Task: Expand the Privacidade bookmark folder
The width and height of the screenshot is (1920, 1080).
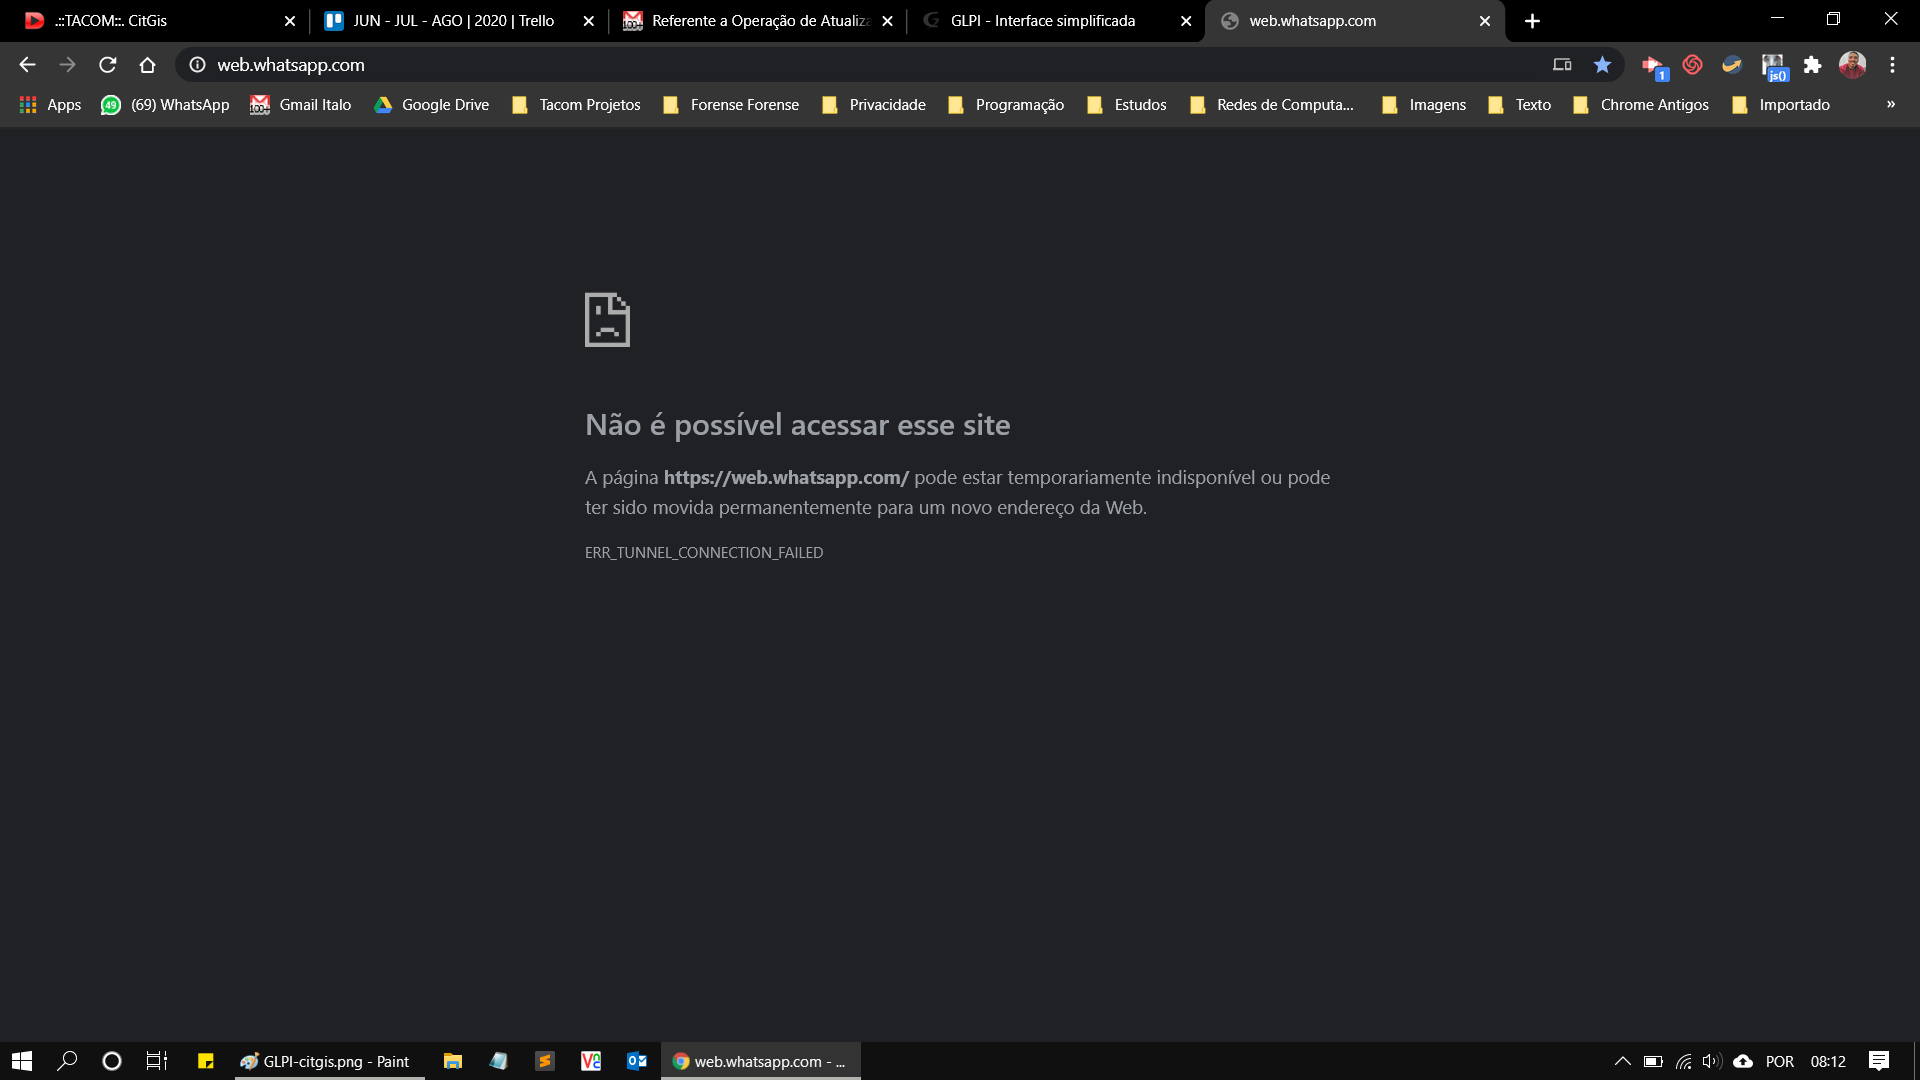Action: coord(874,105)
